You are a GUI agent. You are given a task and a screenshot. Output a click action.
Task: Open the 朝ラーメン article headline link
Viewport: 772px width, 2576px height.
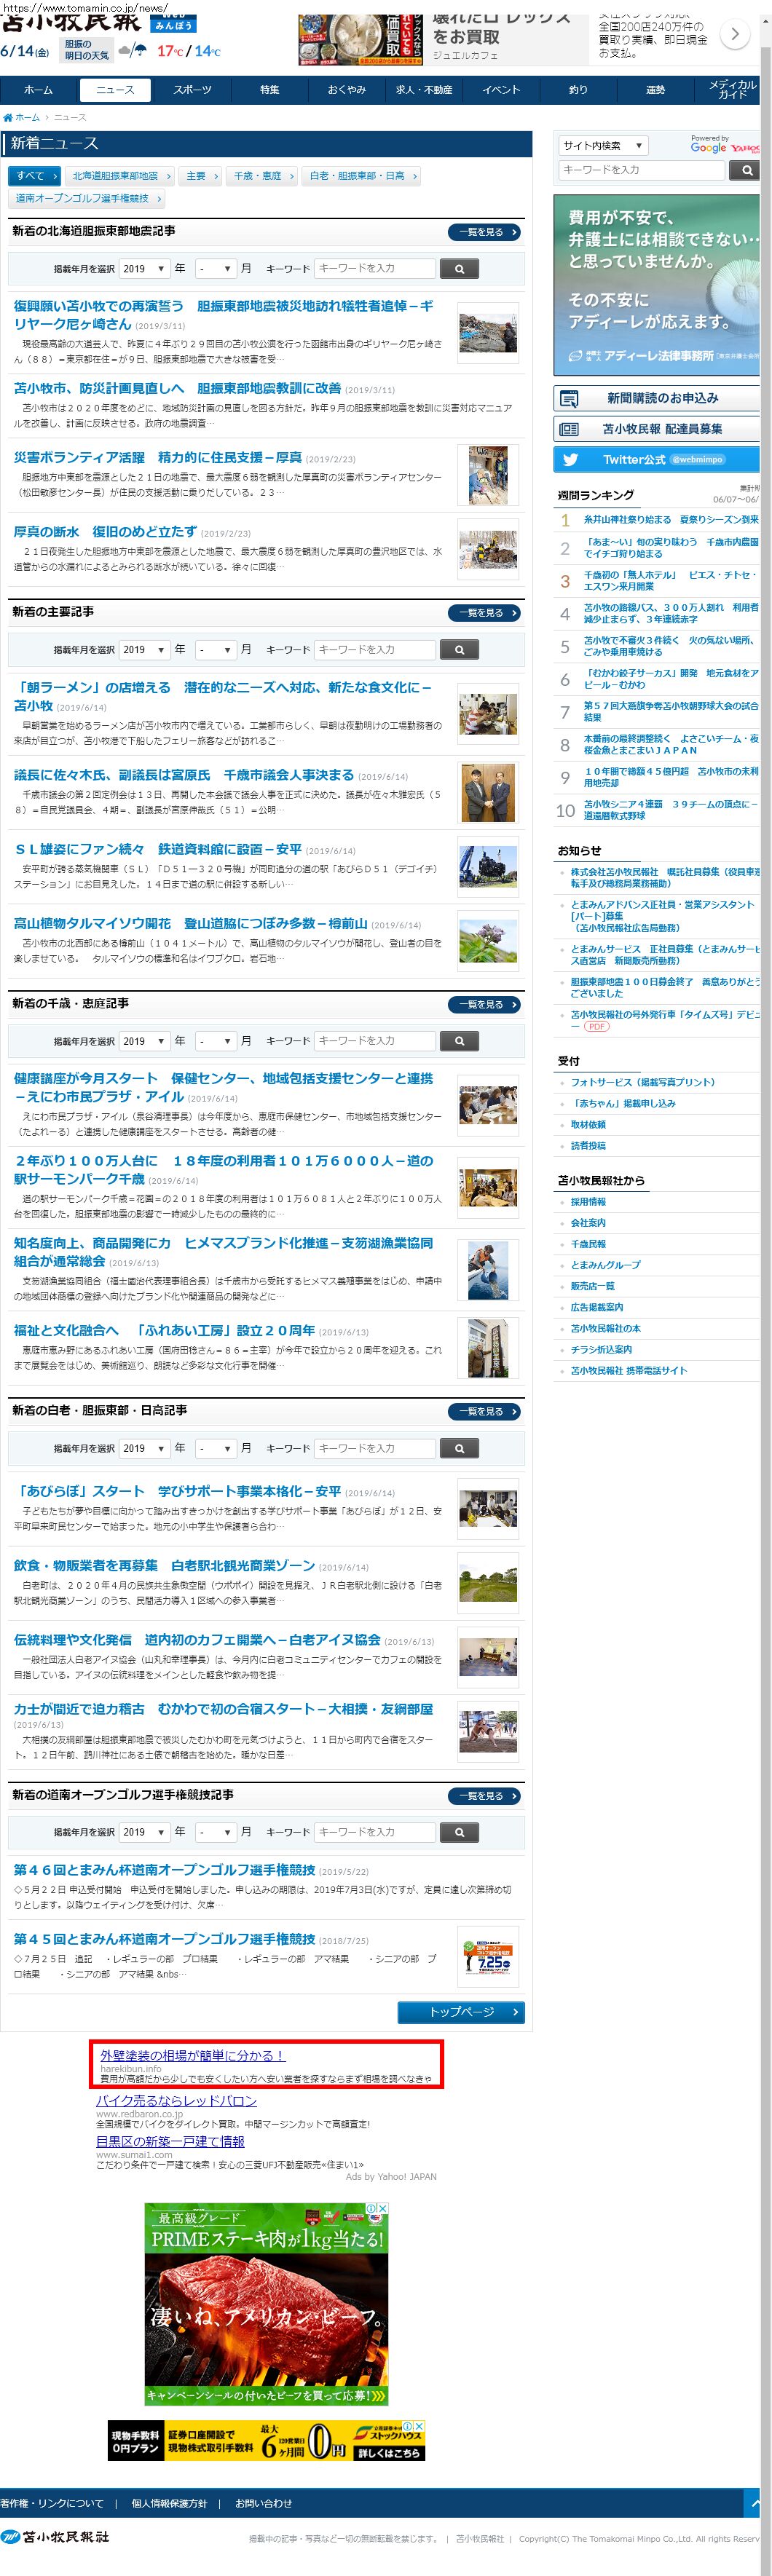(223, 687)
